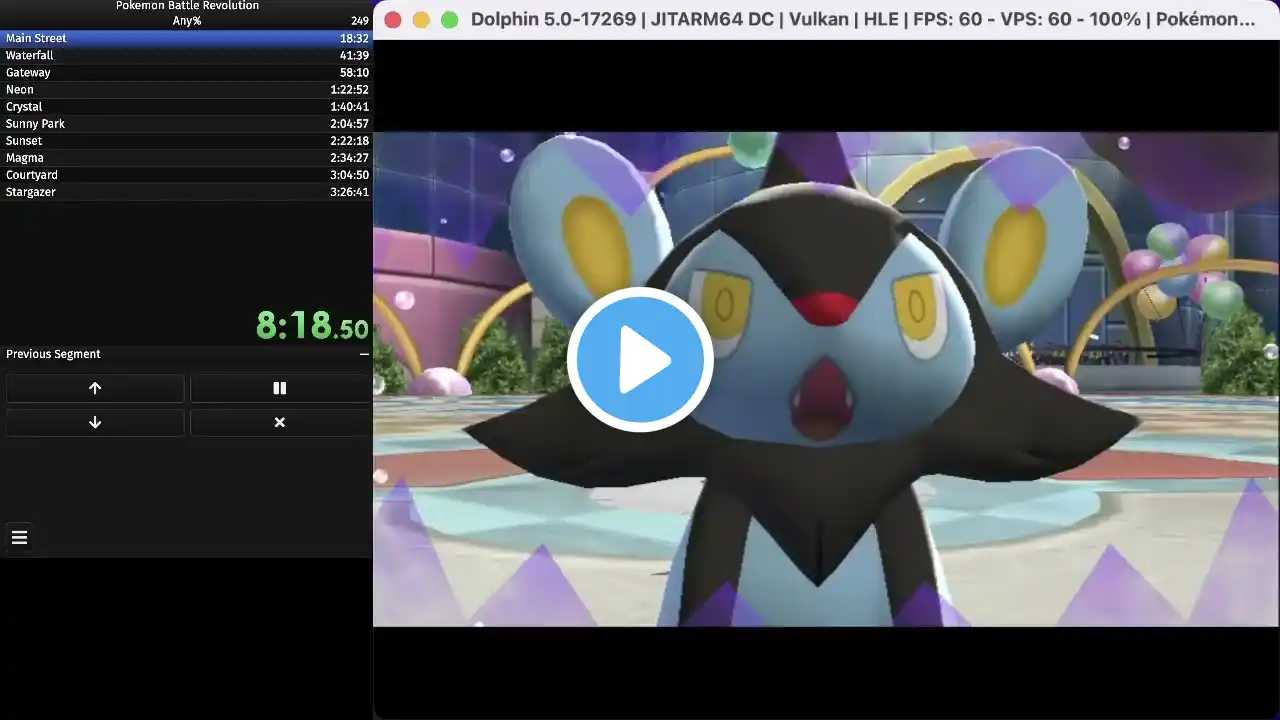Screen dimensions: 1280x720
Task: Click the Any% category label
Action: click(x=187, y=21)
